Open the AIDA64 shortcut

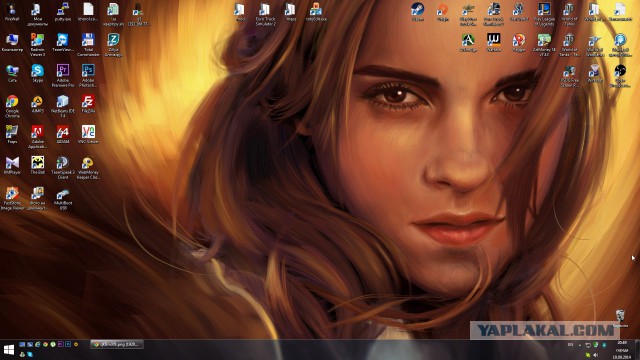click(63, 134)
